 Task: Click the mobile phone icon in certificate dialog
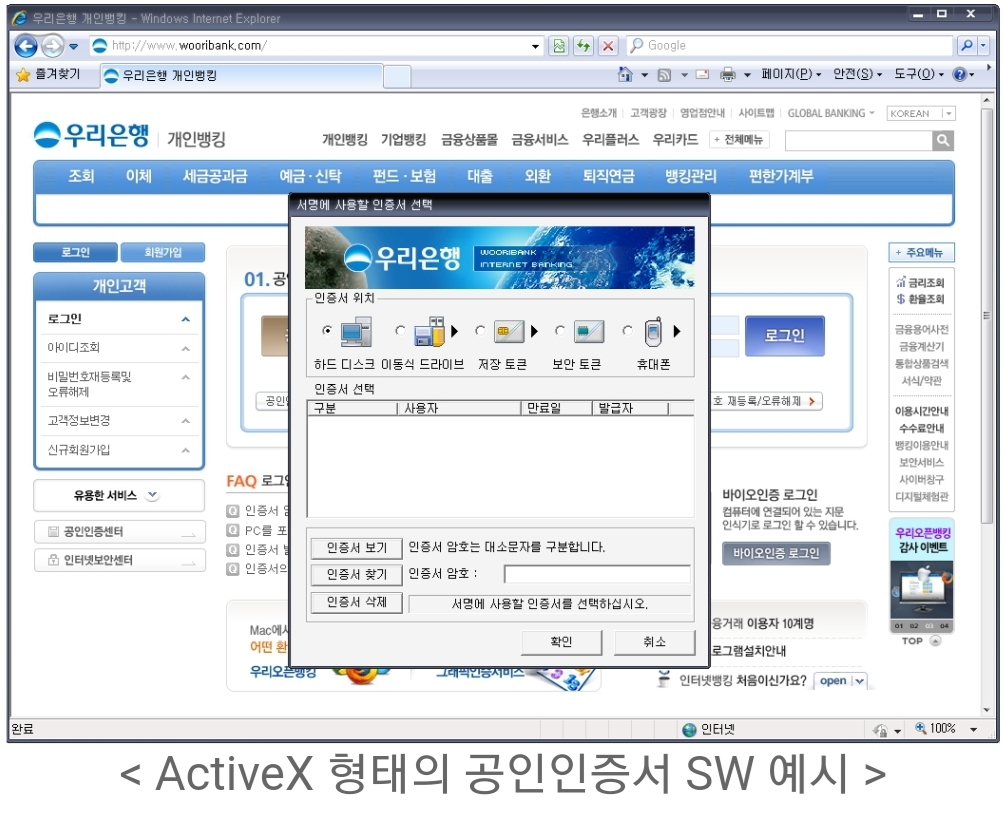(x=653, y=332)
